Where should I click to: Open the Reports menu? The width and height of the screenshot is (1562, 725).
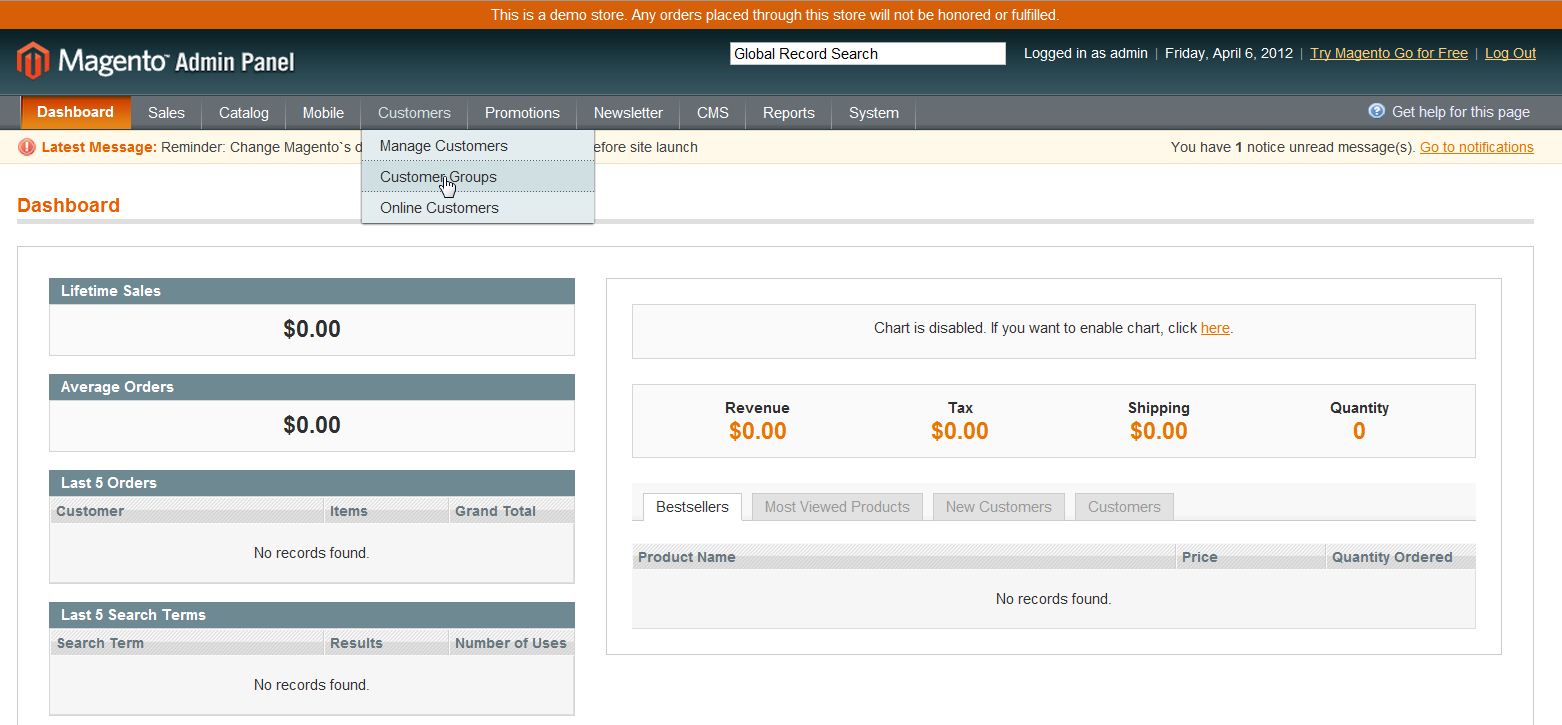click(x=788, y=113)
